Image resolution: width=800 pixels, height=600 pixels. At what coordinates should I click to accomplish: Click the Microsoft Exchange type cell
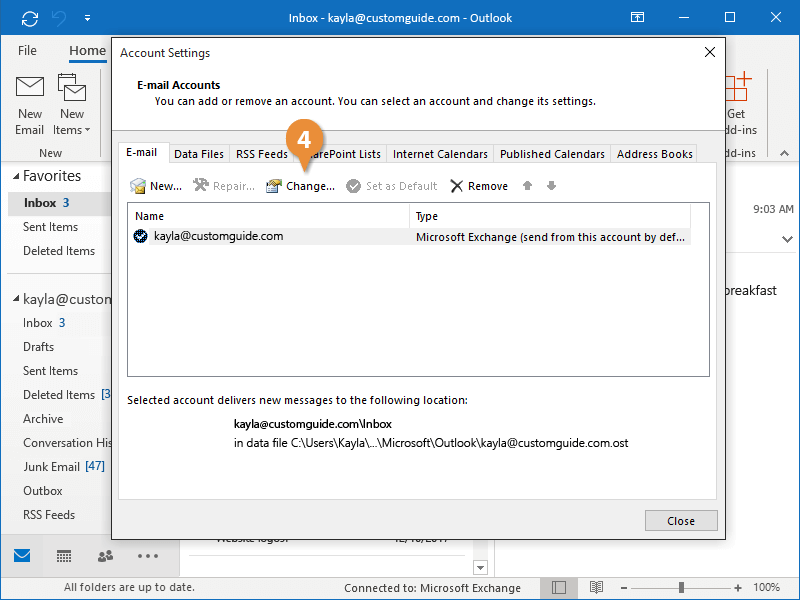pos(551,237)
